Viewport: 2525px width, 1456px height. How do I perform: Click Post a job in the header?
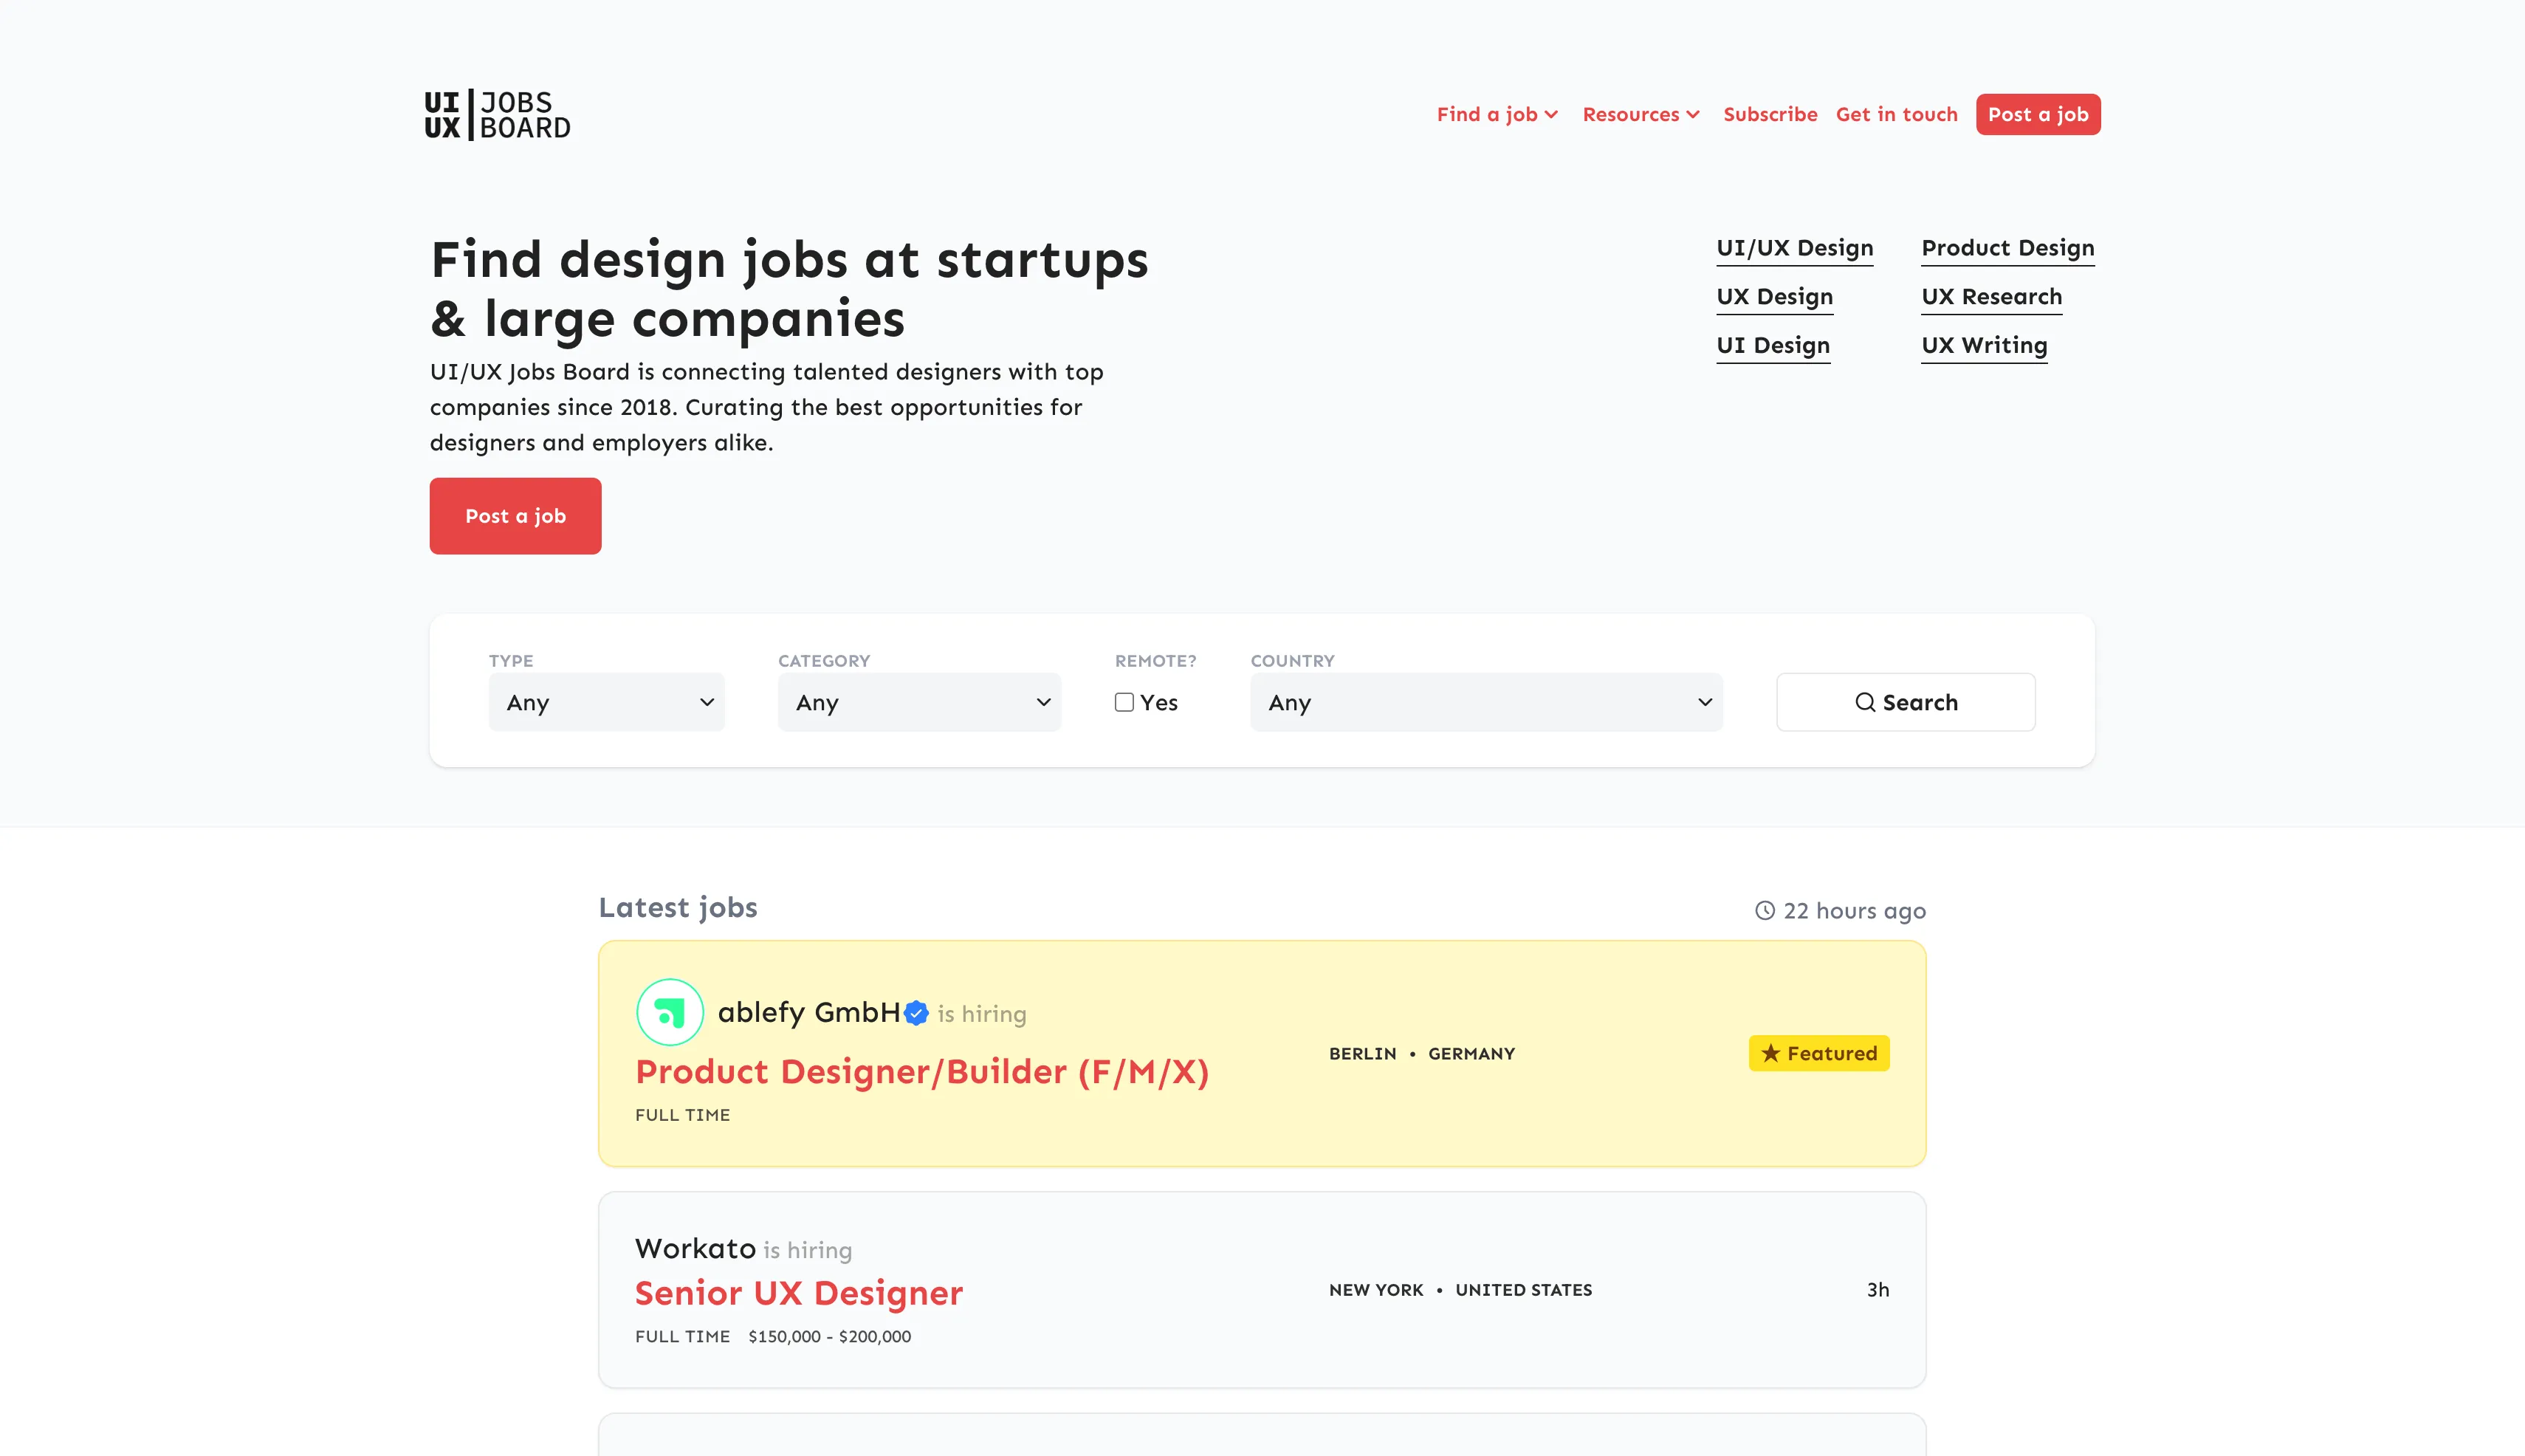coord(2037,114)
